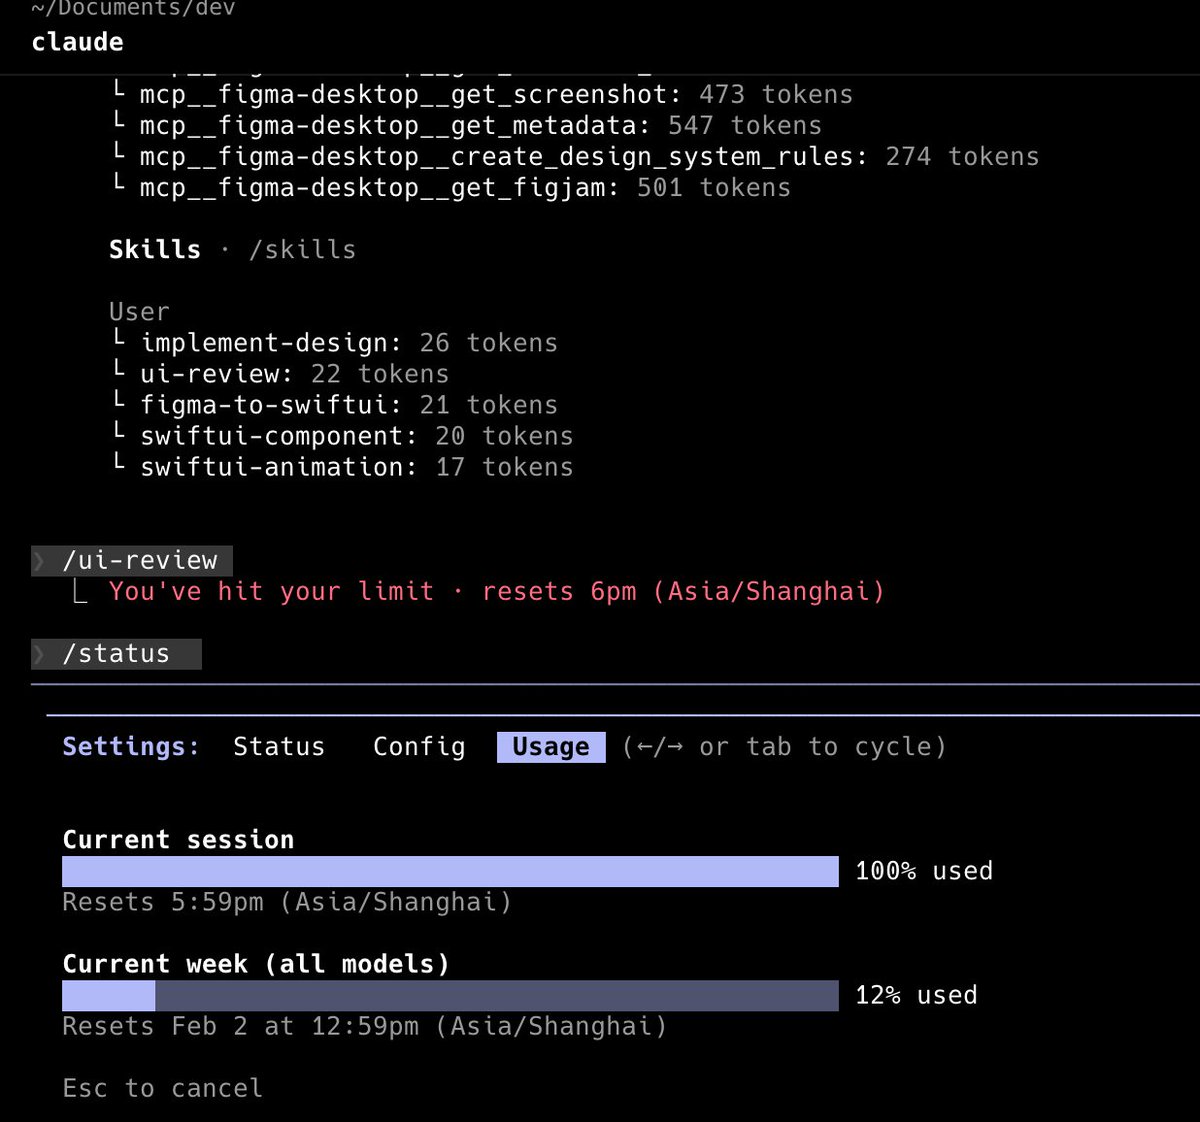Click the /ui-review command line
This screenshot has height=1122, width=1200.
tap(132, 560)
